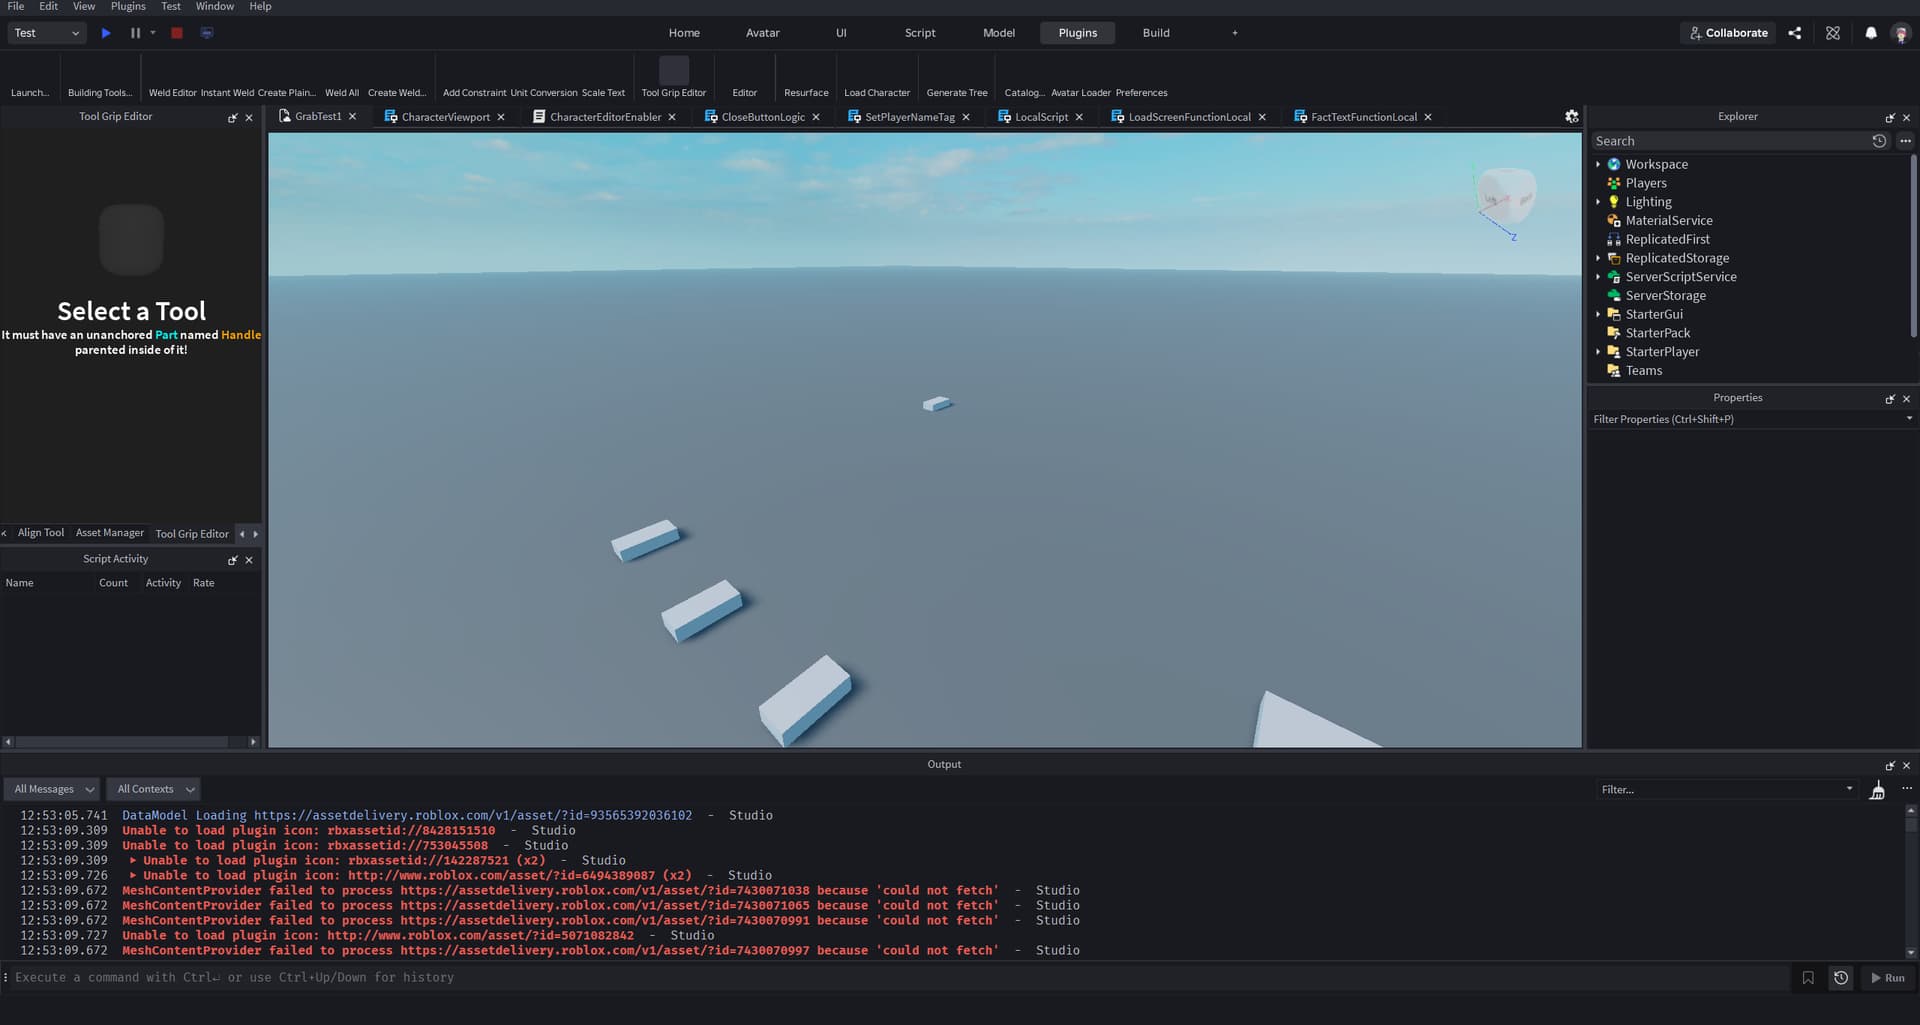Add a new ribbon tab with plus
1920x1025 pixels.
[1235, 33]
